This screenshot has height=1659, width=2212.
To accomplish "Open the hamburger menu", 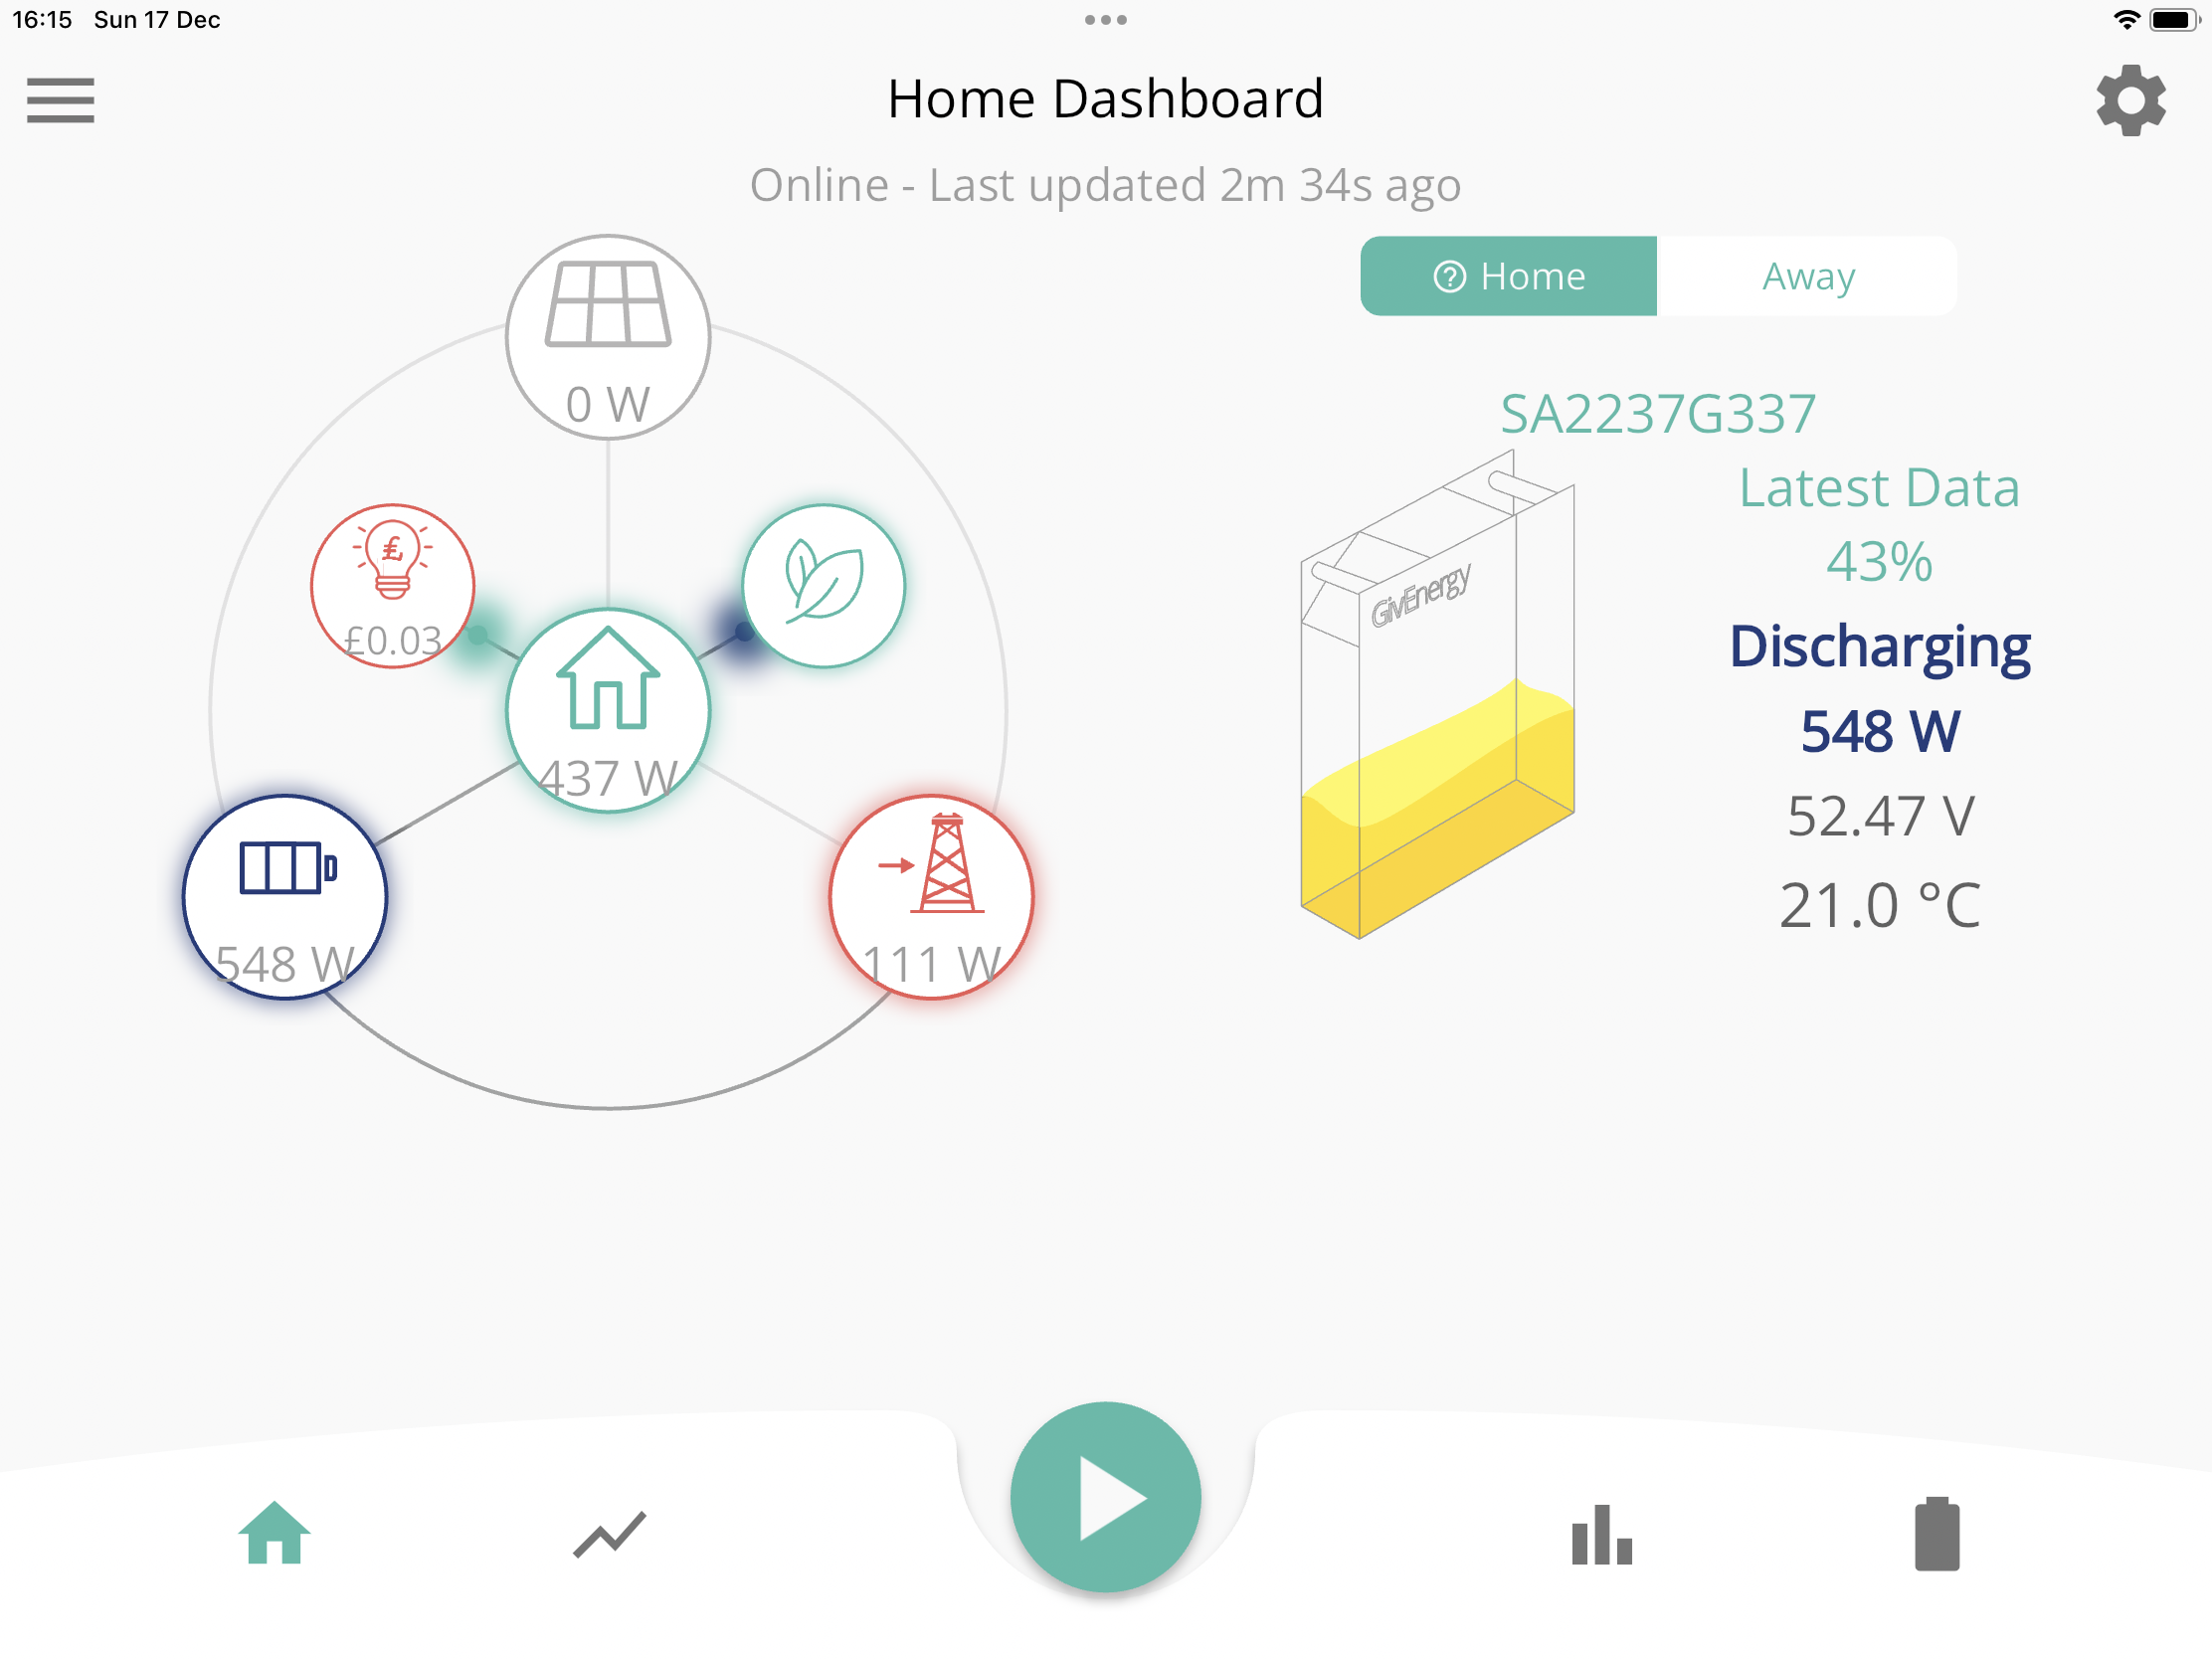I will tap(60, 100).
